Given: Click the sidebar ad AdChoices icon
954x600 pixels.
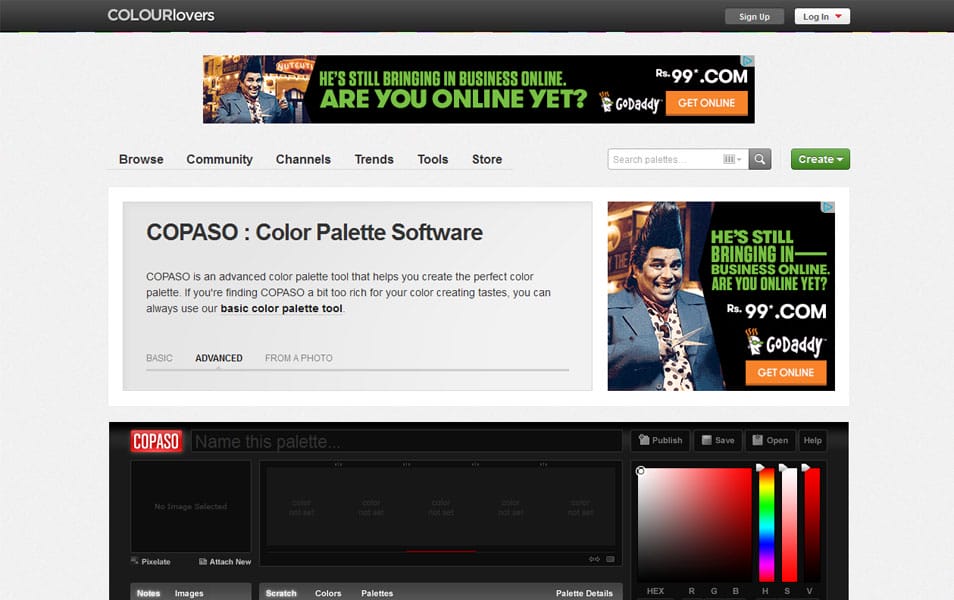Looking at the screenshot, I should pos(828,207).
